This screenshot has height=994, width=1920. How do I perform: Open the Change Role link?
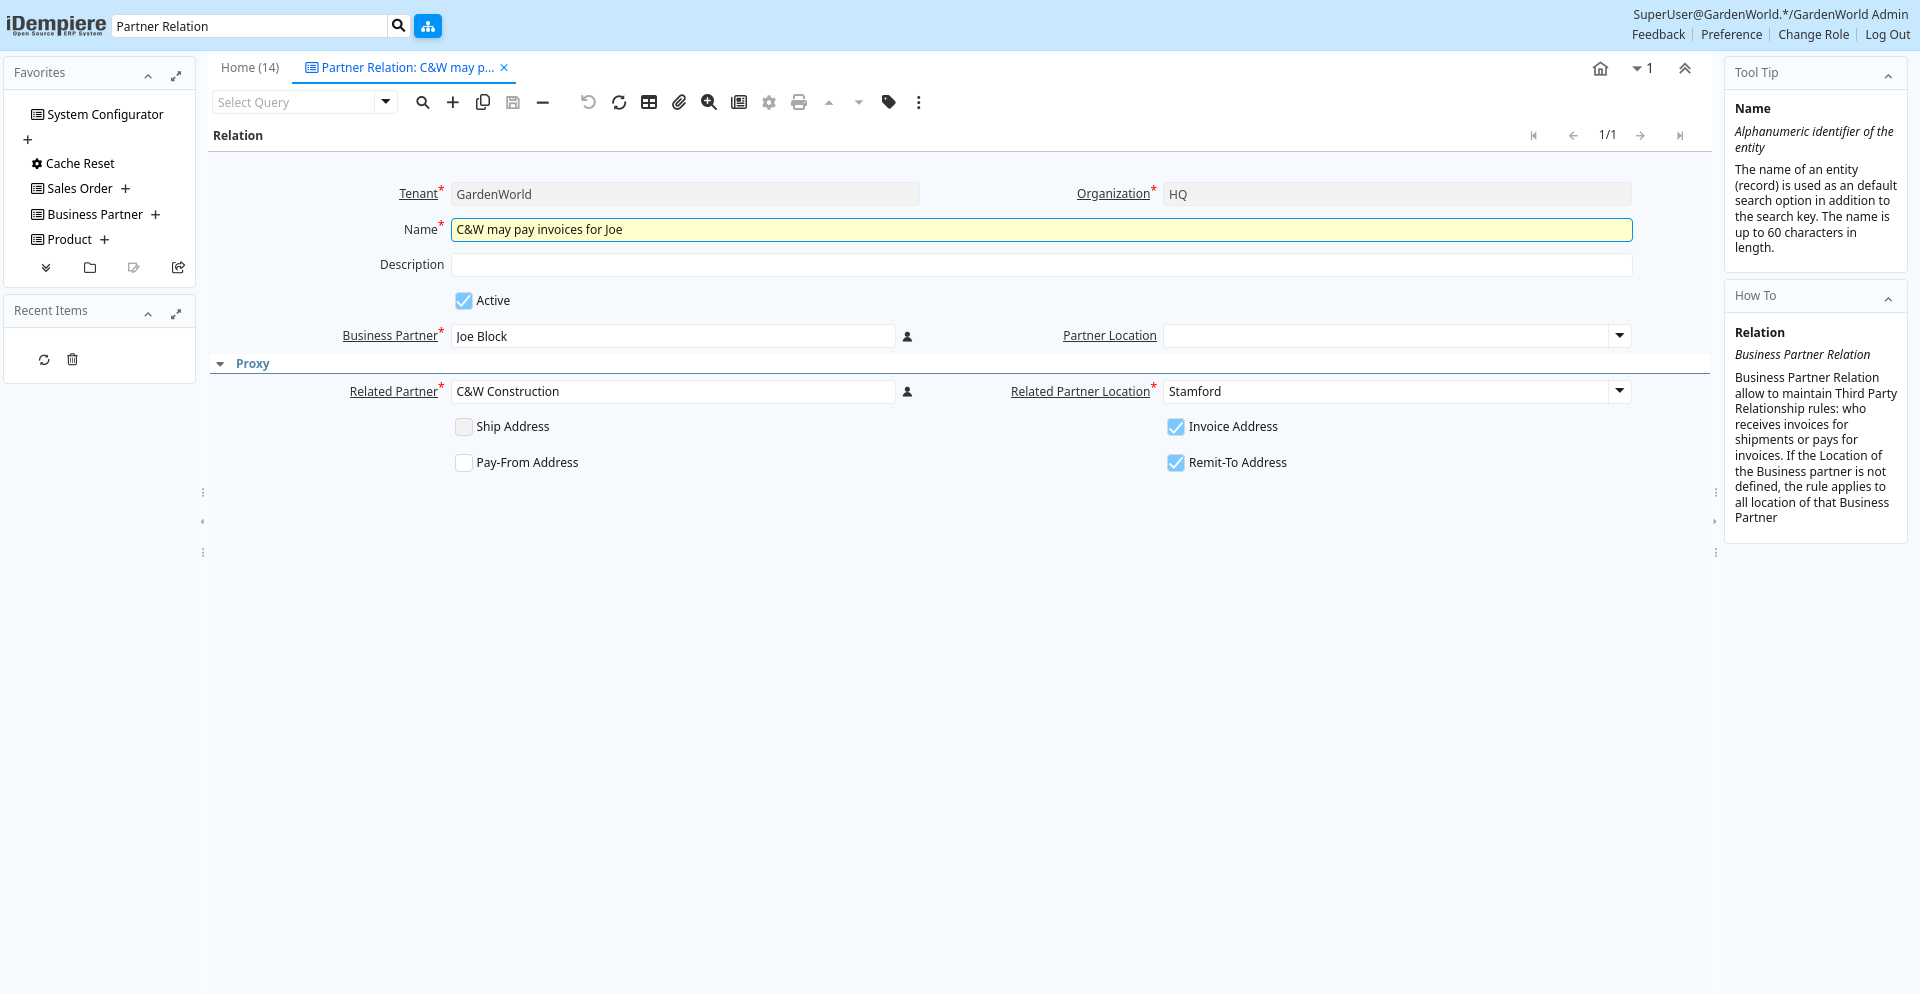[x=1813, y=35]
